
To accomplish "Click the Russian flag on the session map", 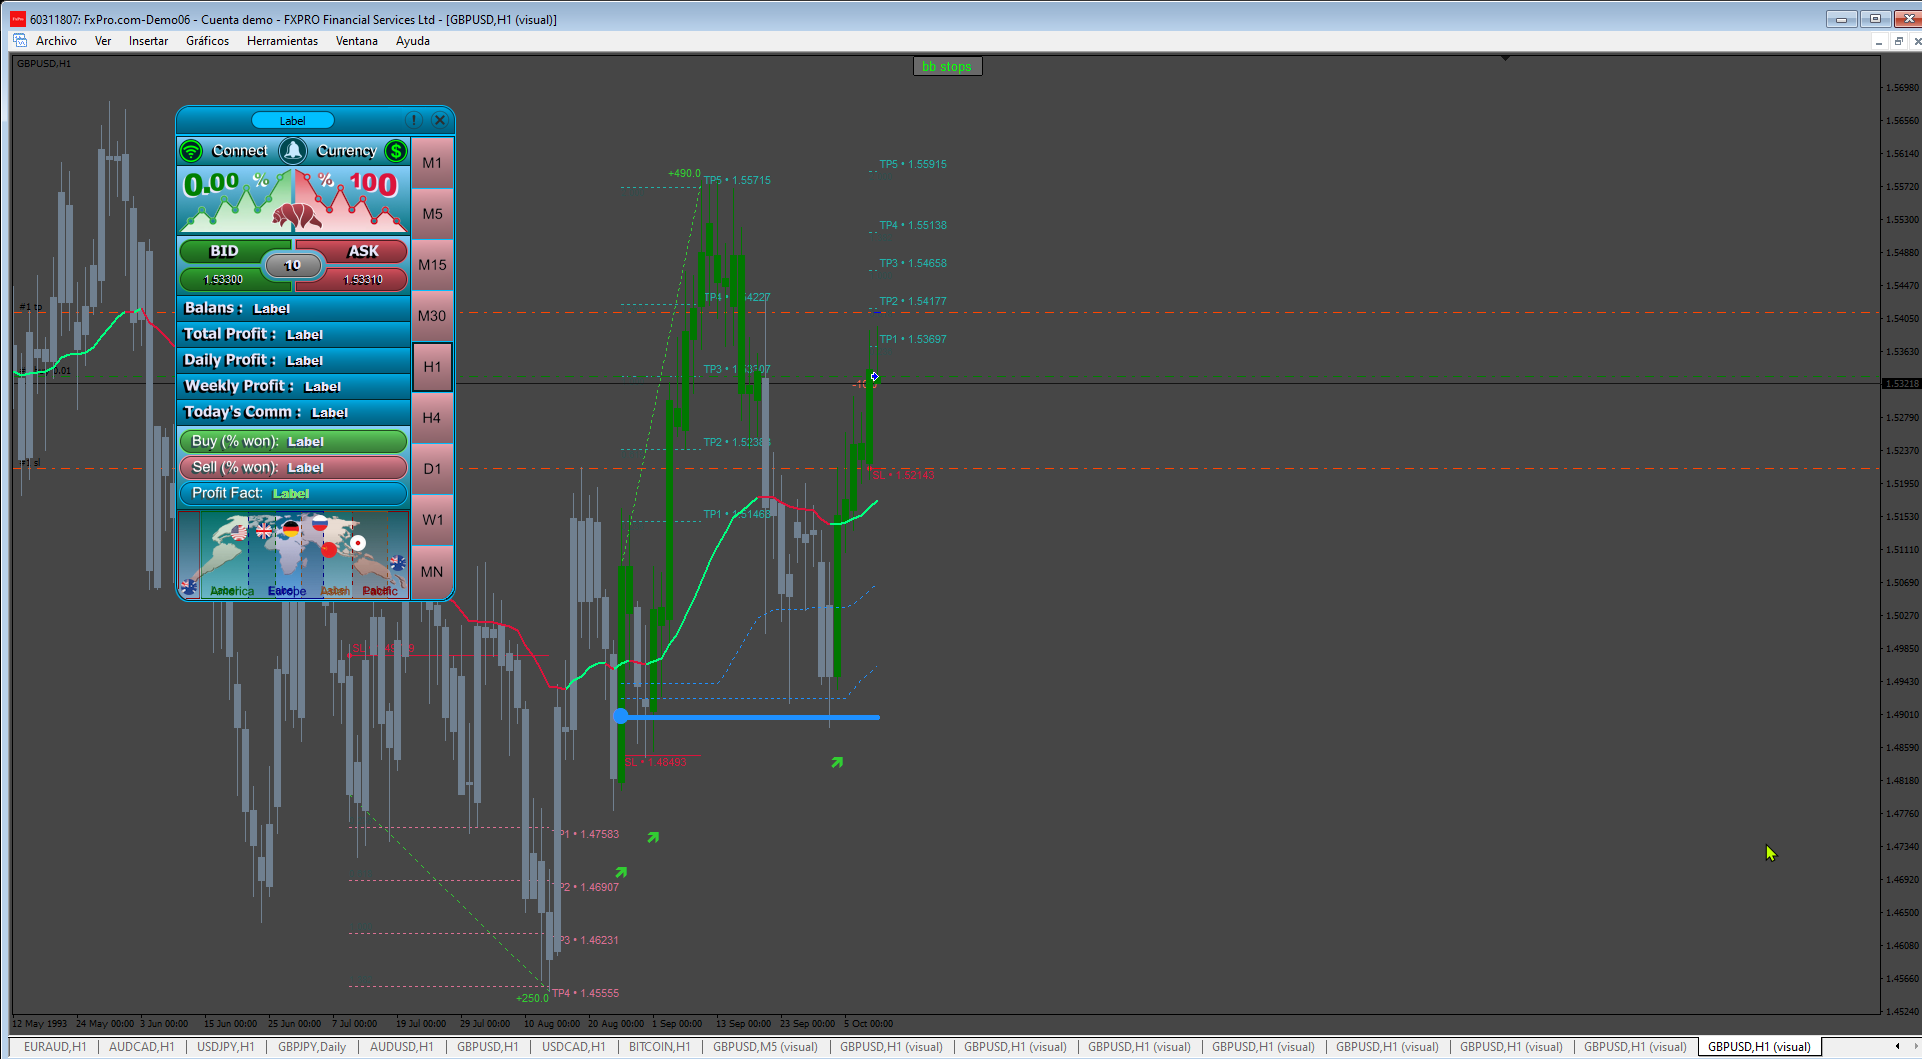I will tap(319, 523).
